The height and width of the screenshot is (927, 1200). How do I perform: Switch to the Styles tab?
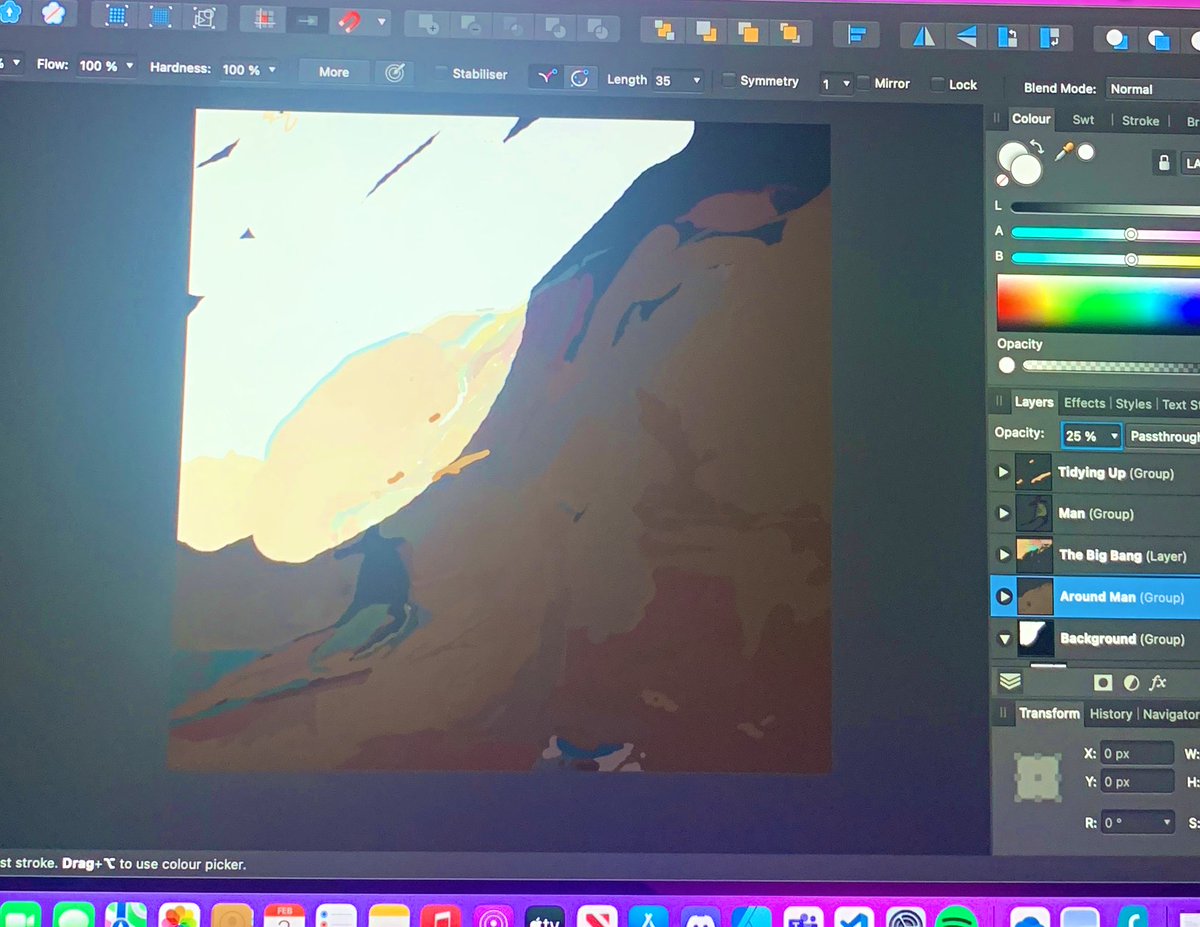[1133, 404]
